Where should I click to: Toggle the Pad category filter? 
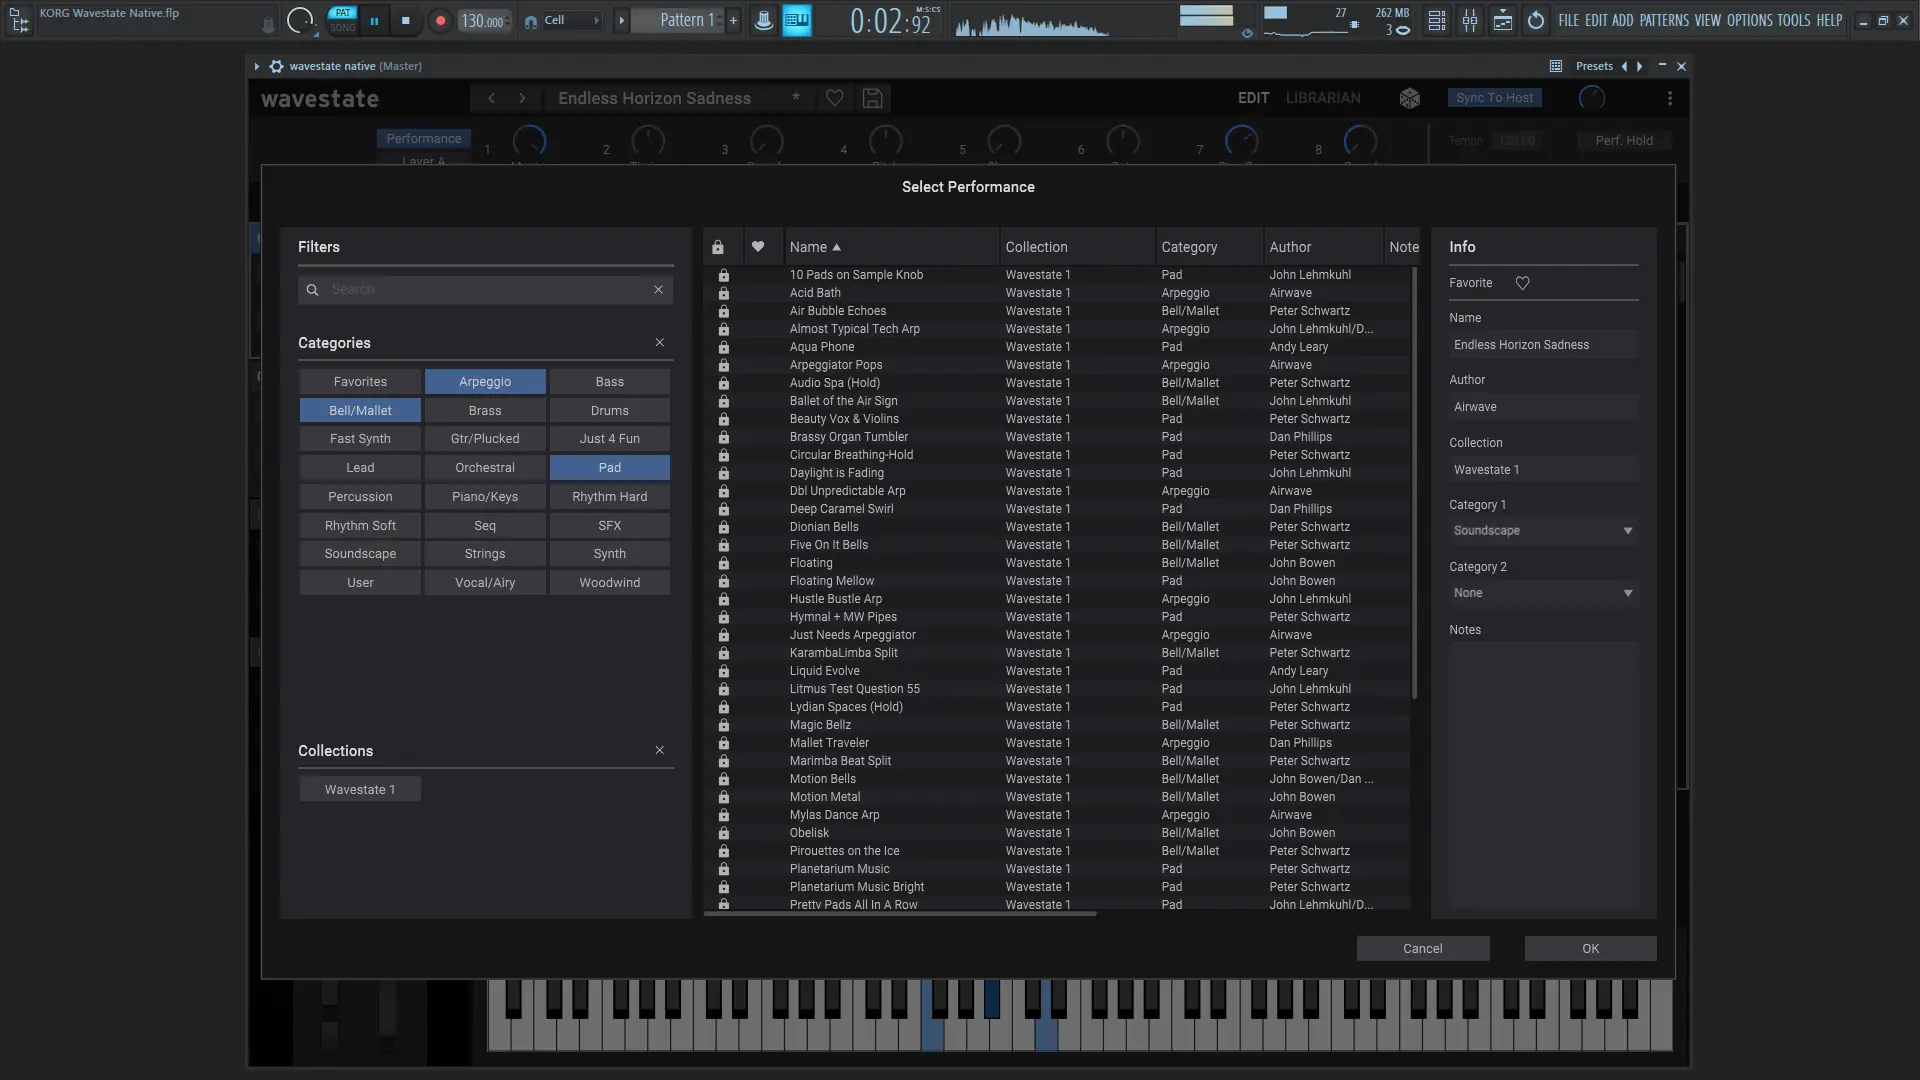coord(609,468)
